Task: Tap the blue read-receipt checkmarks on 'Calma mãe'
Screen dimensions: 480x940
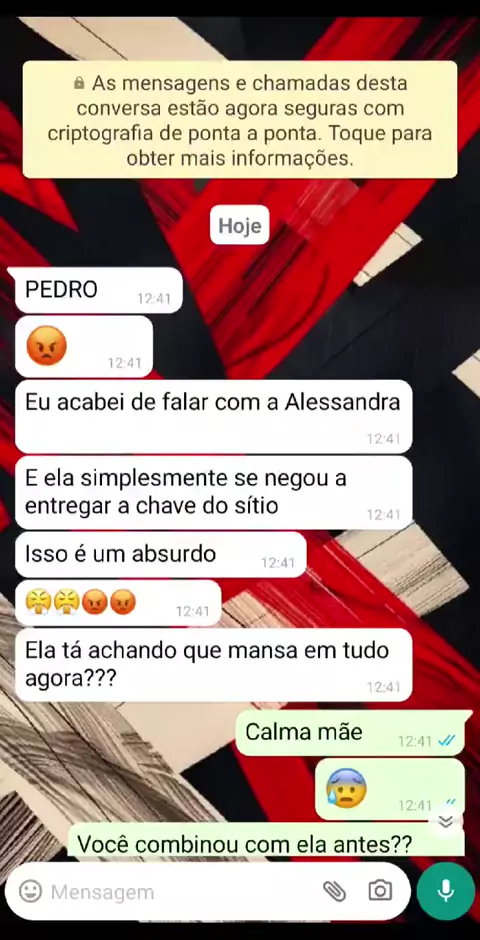Action: [x=447, y=741]
